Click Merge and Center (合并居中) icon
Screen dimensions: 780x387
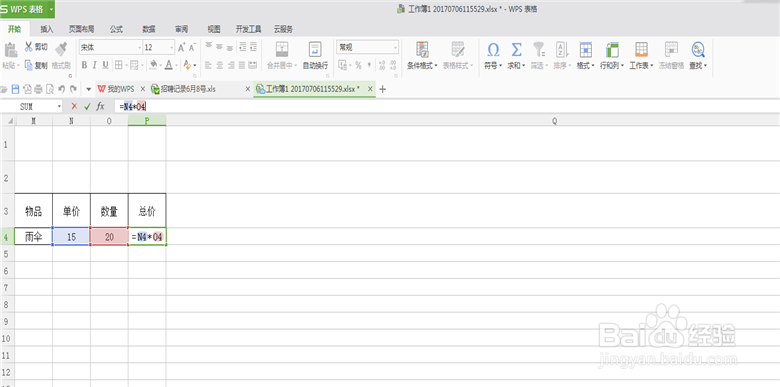point(282,49)
